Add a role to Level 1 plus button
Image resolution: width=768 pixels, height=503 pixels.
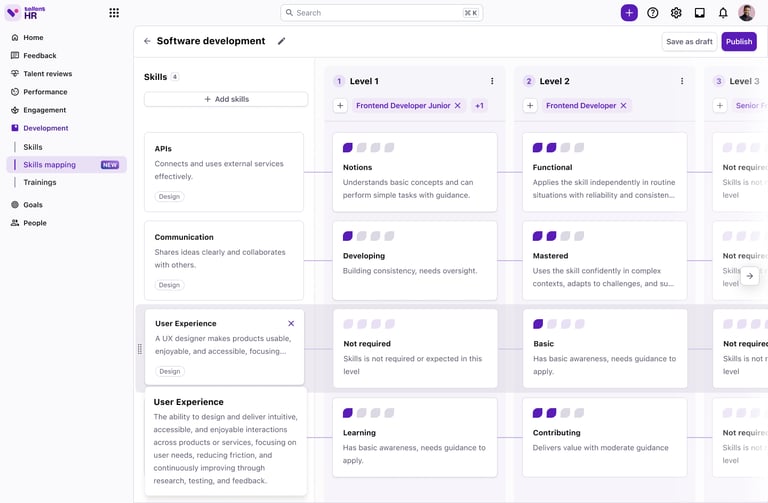pos(340,105)
